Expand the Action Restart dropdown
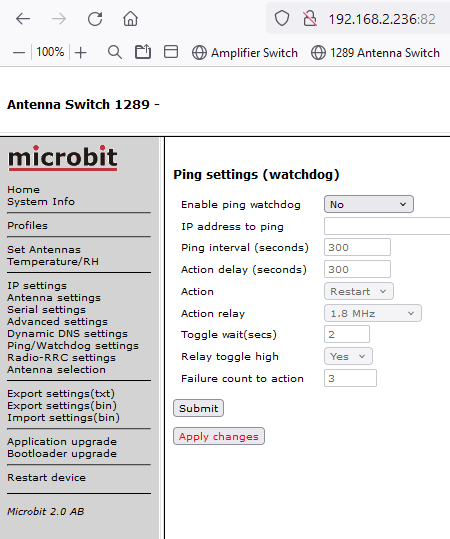This screenshot has width=450, height=539. 359,291
